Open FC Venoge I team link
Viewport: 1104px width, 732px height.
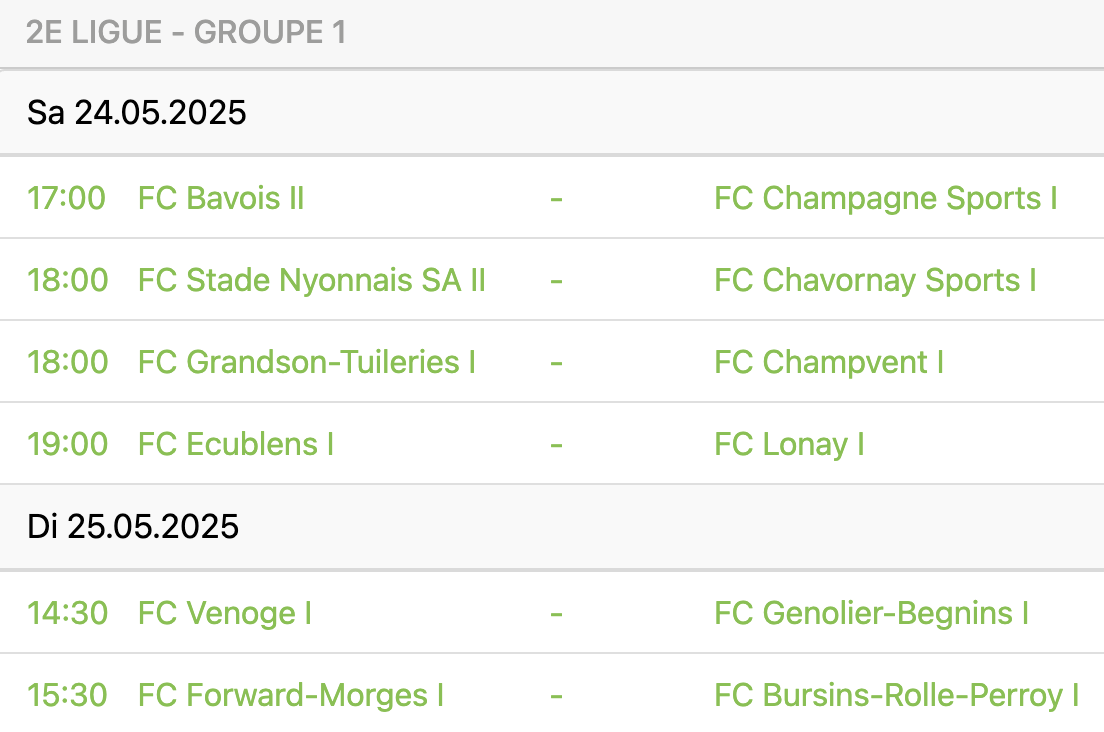pos(225,613)
